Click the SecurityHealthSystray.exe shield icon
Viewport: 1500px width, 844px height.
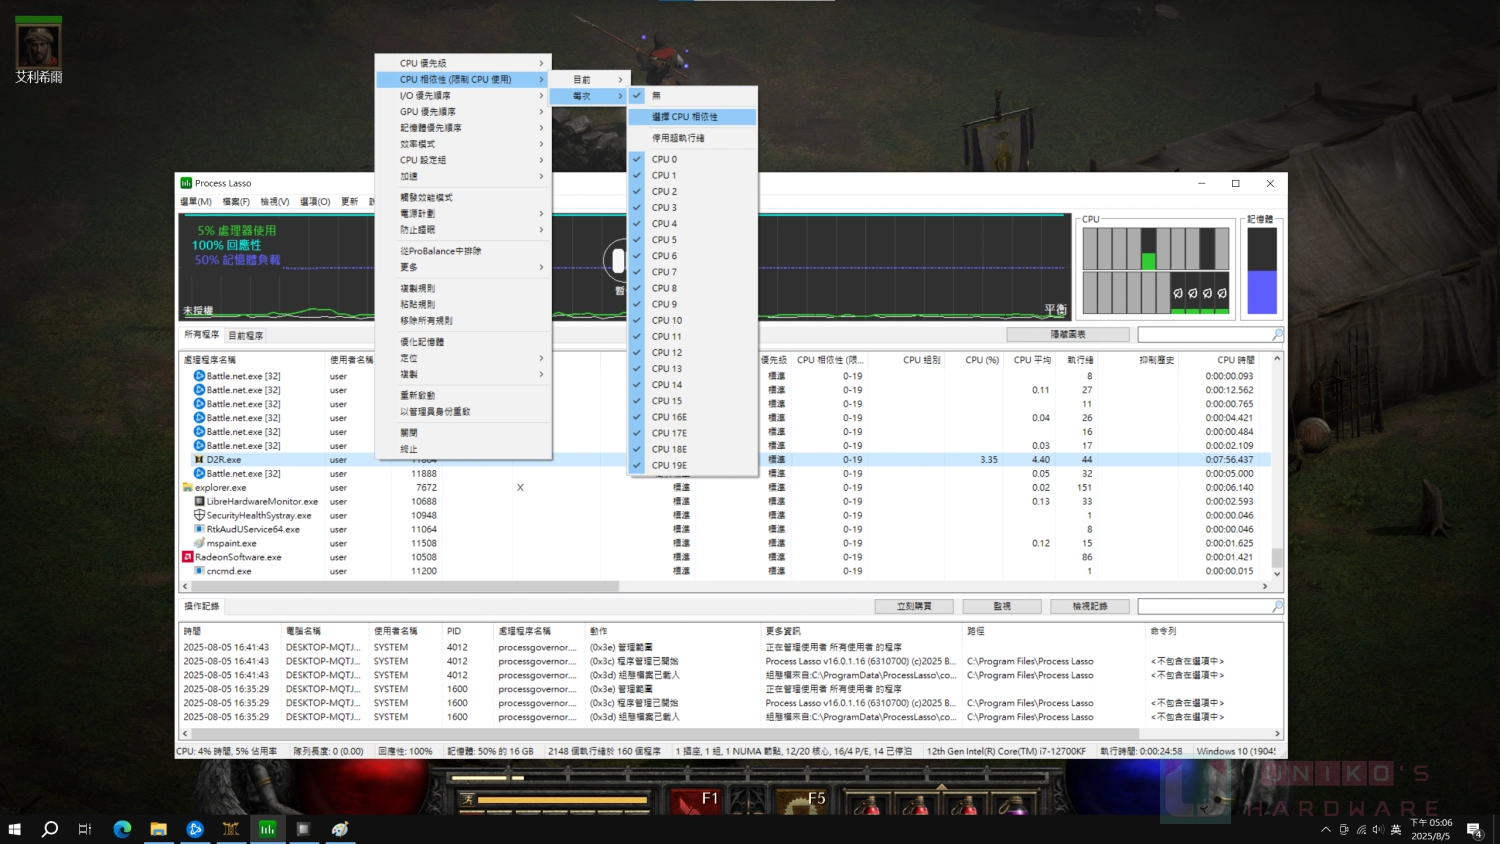coord(199,516)
